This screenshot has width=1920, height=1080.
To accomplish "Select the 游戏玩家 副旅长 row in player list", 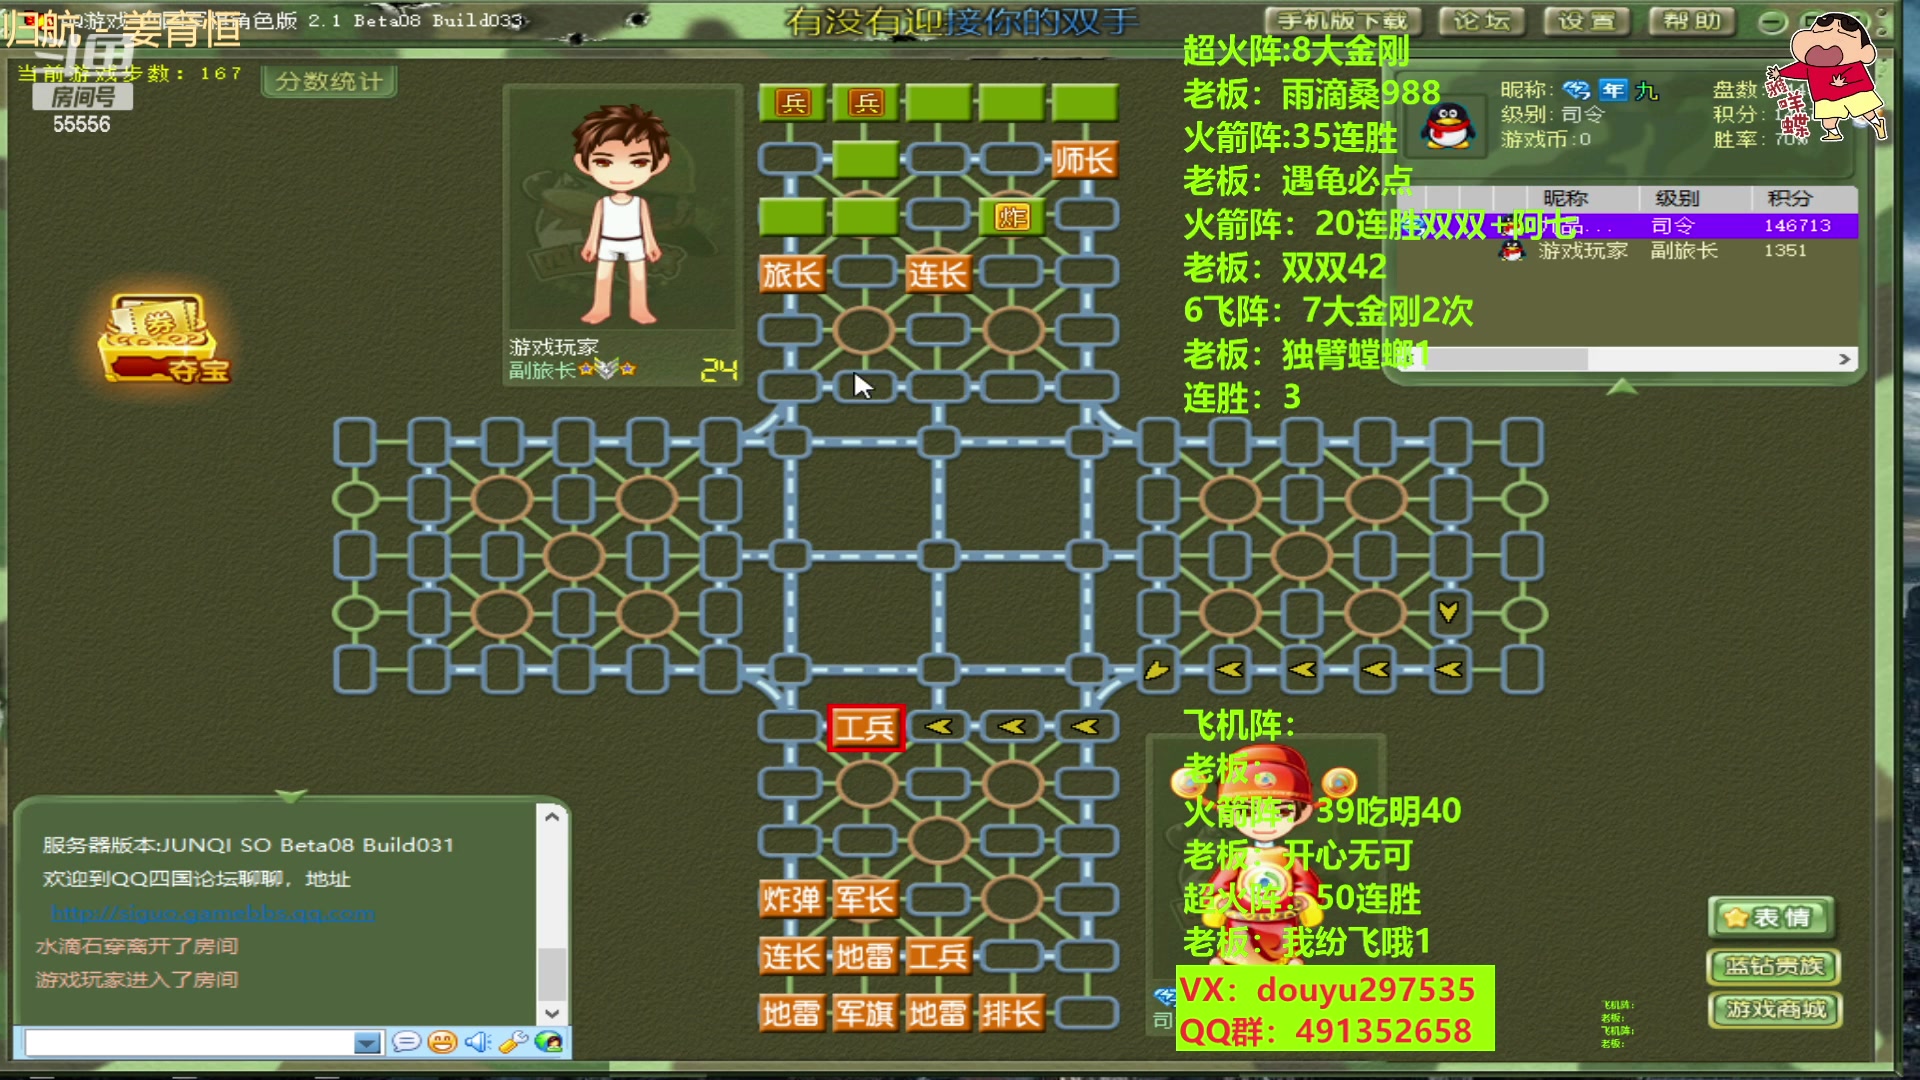I will click(1627, 250).
